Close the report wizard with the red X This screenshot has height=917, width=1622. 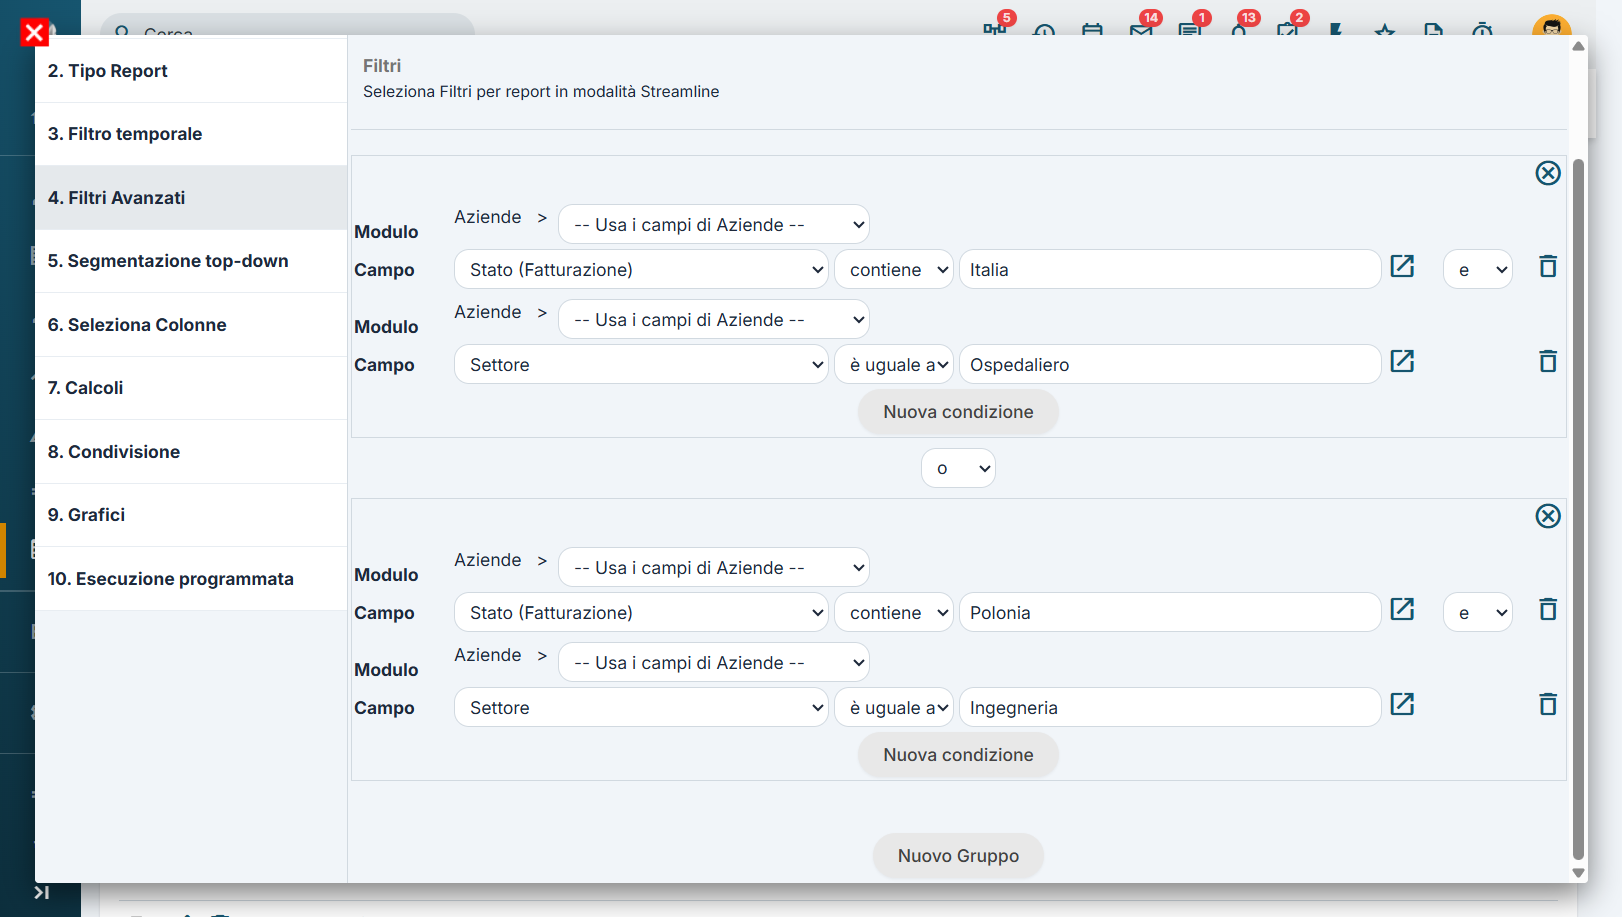click(x=34, y=33)
